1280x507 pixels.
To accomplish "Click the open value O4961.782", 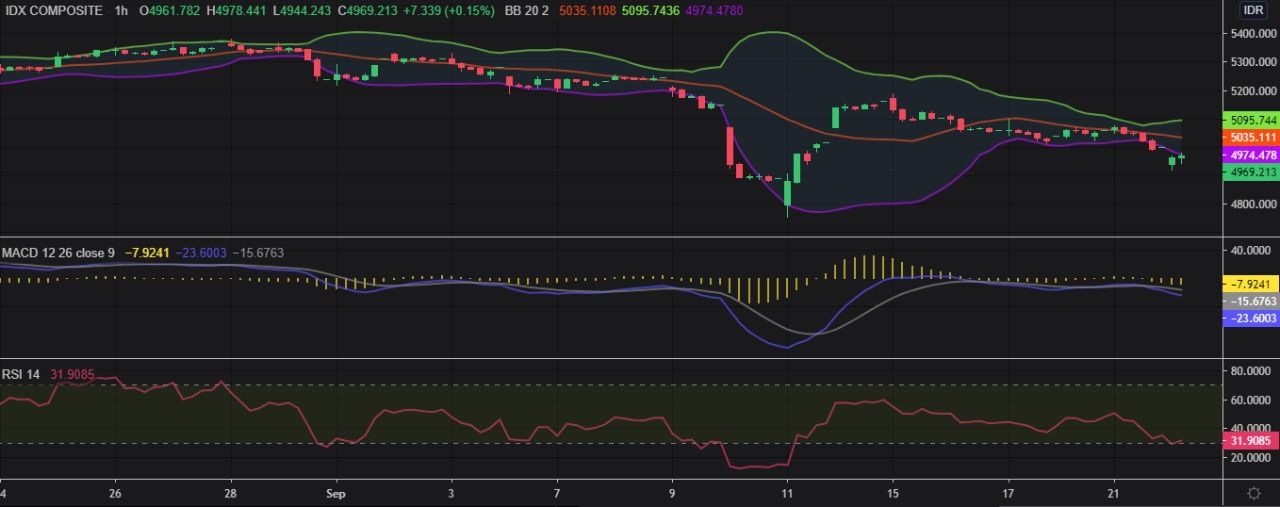I will (170, 10).
